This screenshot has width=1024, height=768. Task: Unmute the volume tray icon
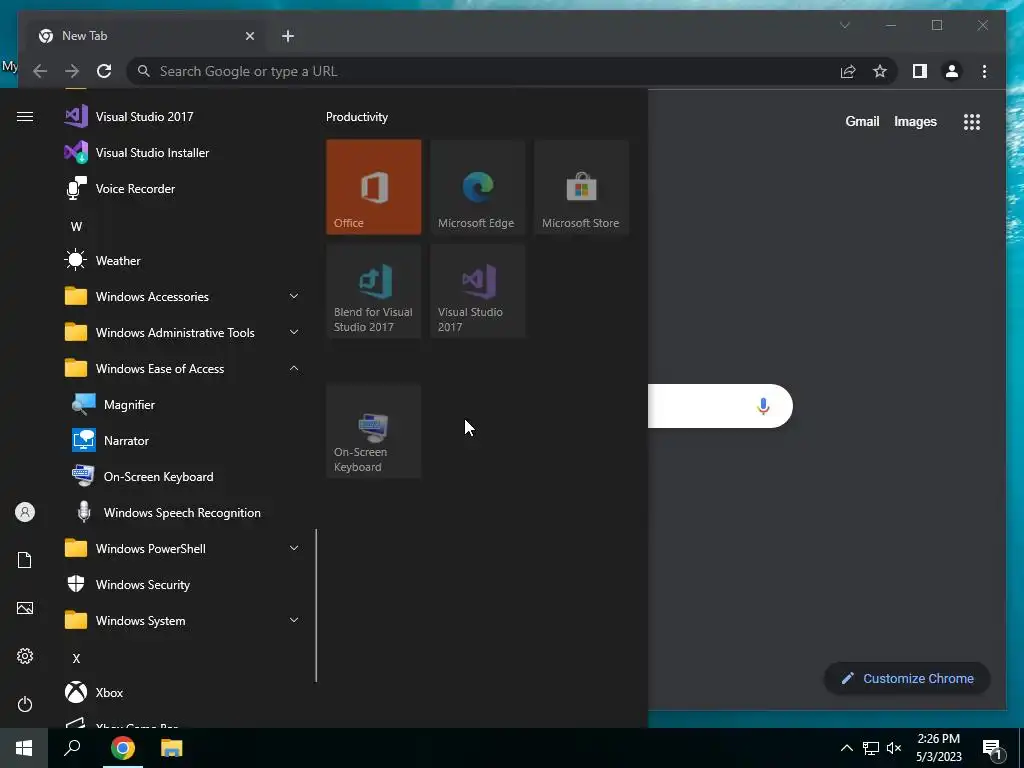click(x=894, y=748)
